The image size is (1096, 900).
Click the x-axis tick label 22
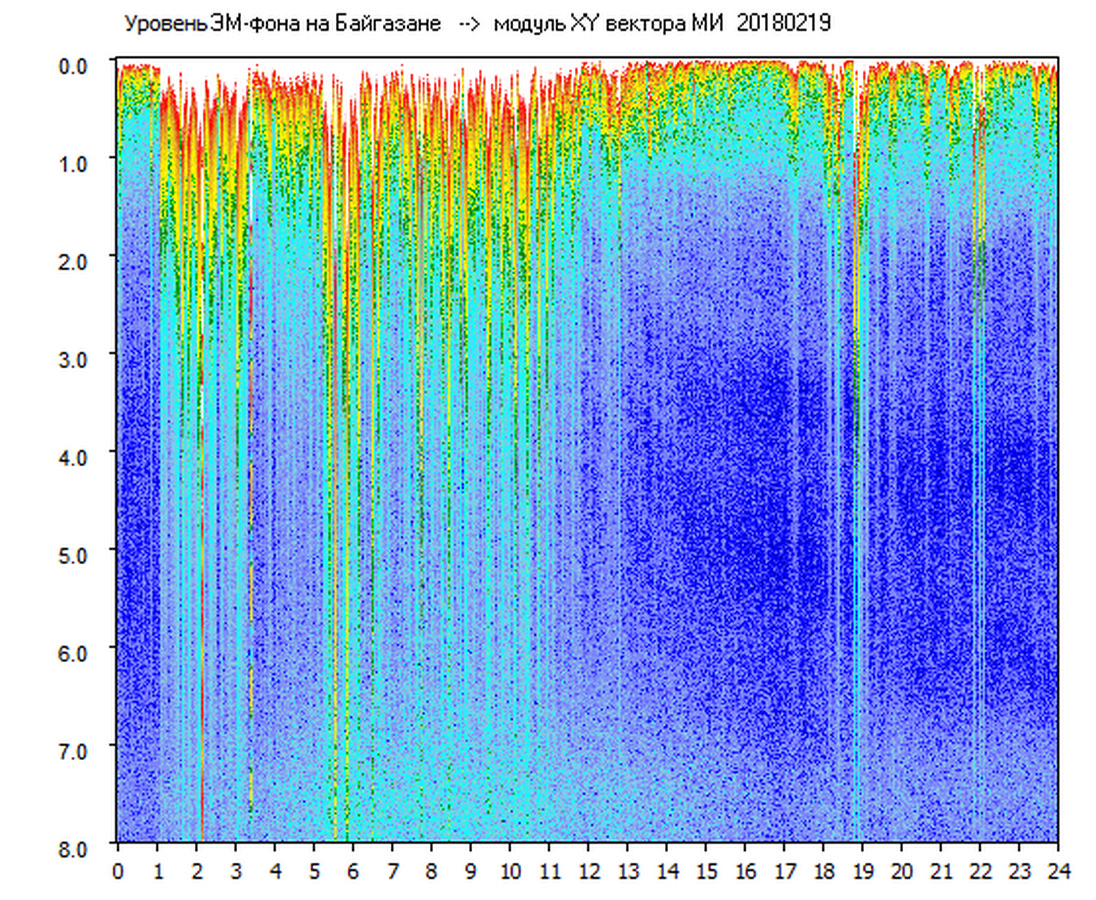pos(981,871)
